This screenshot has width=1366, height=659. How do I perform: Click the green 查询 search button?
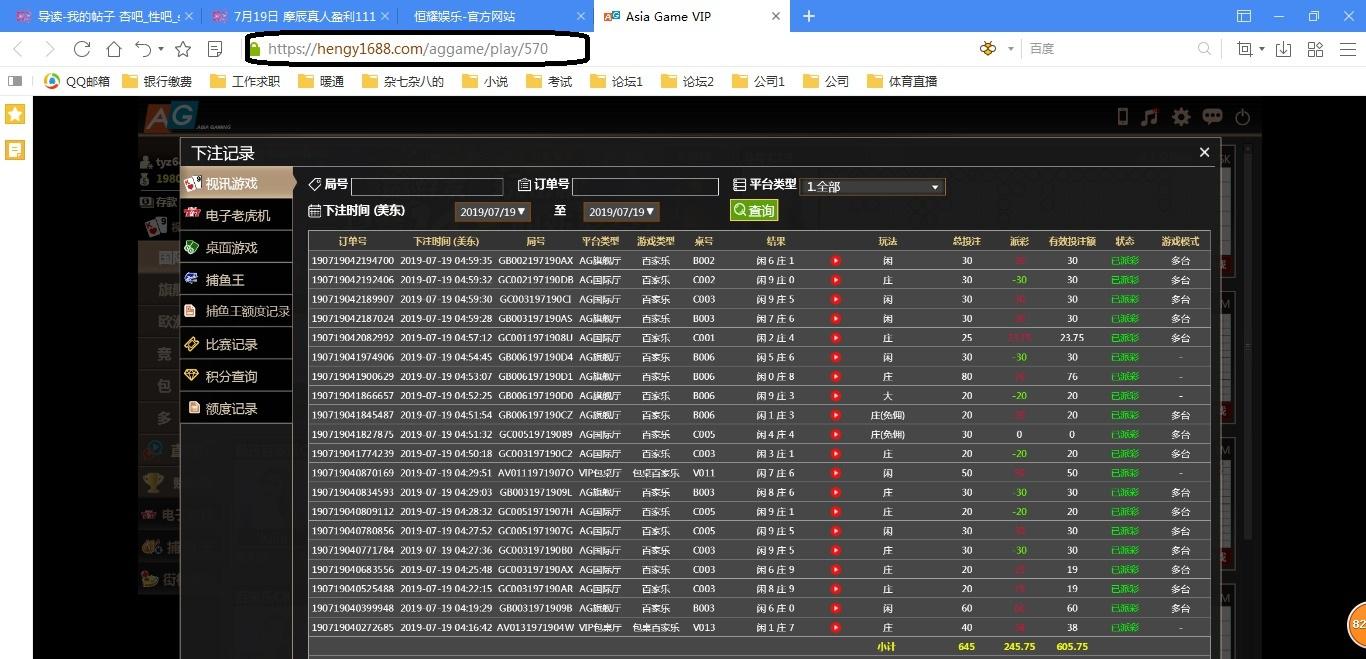click(x=754, y=211)
